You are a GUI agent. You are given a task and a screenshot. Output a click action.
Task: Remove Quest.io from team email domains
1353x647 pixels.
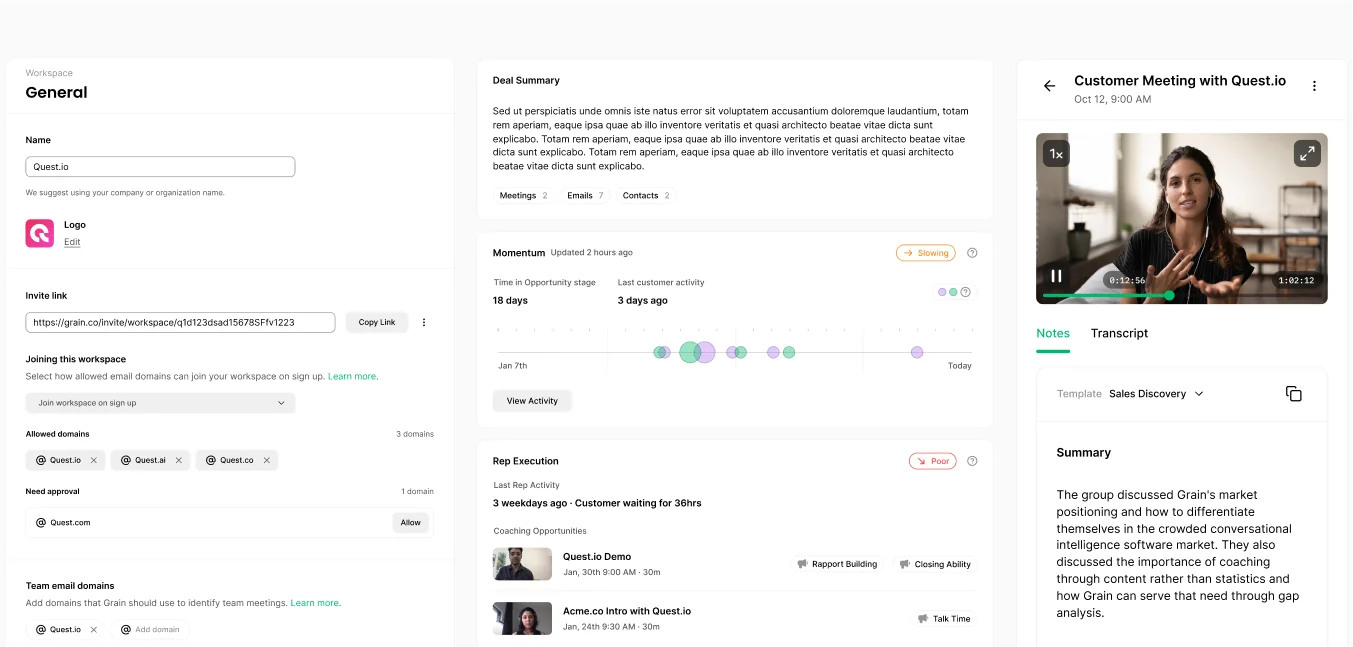coord(94,630)
